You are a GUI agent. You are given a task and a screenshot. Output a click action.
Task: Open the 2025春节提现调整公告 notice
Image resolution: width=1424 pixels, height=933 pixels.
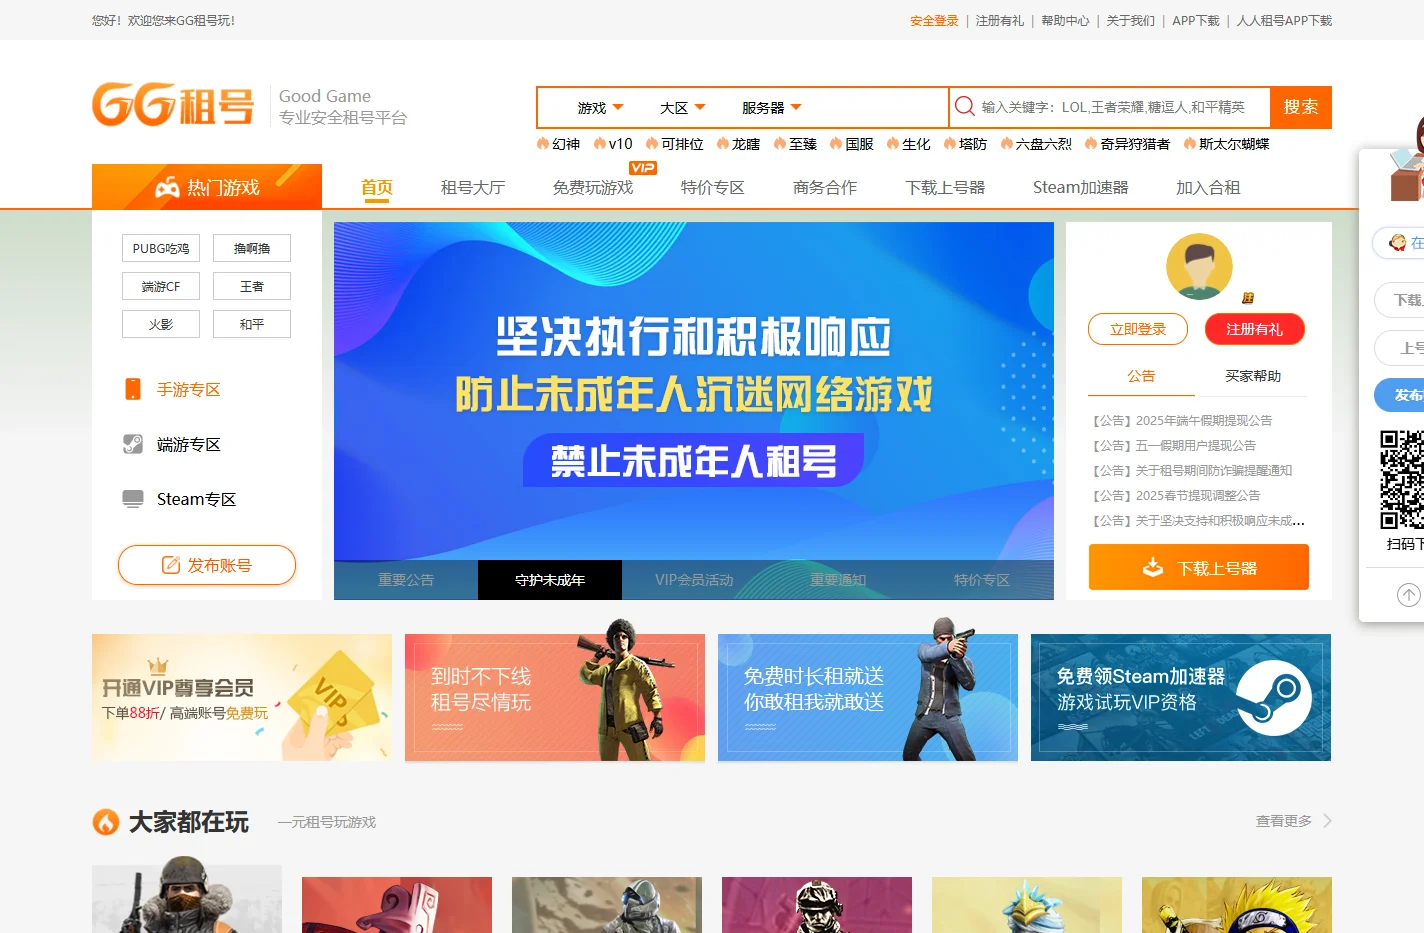[1176, 495]
